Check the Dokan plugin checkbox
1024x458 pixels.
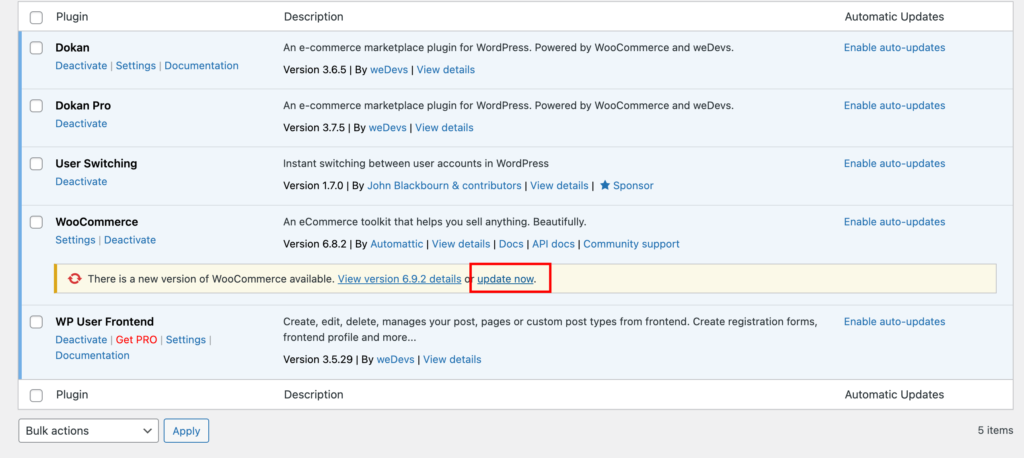(37, 48)
